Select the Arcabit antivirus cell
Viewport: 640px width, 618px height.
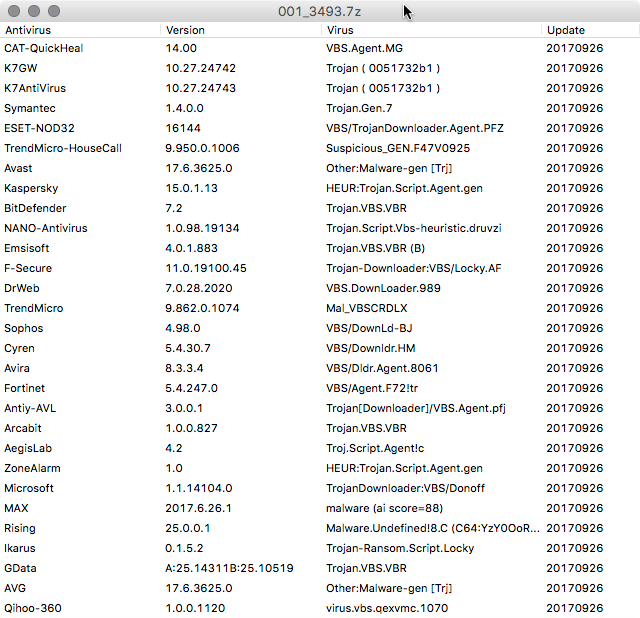tap(23, 428)
